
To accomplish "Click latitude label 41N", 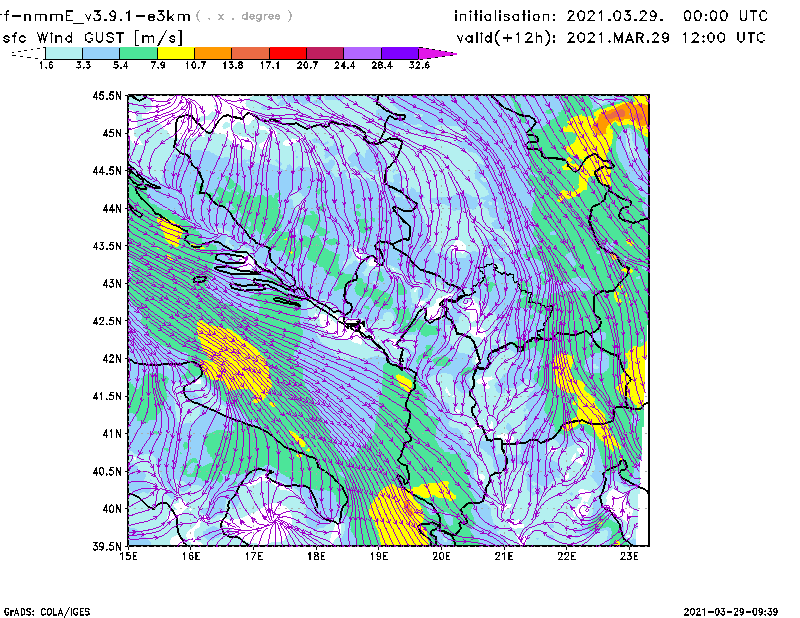I will [x=112, y=434].
